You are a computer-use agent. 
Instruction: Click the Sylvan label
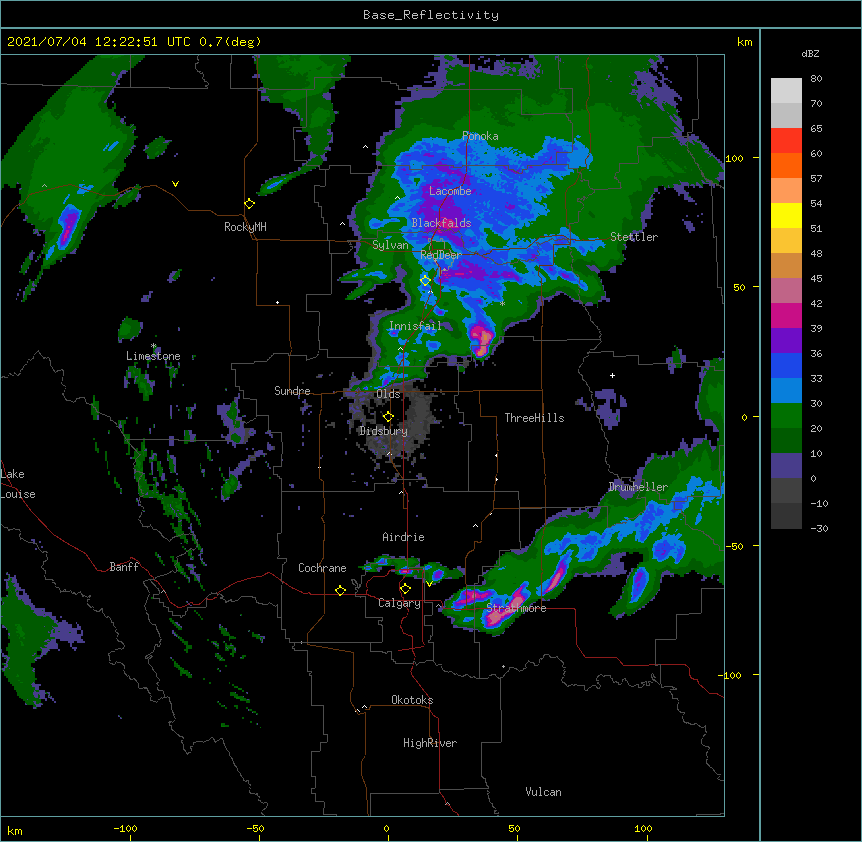click(x=390, y=245)
